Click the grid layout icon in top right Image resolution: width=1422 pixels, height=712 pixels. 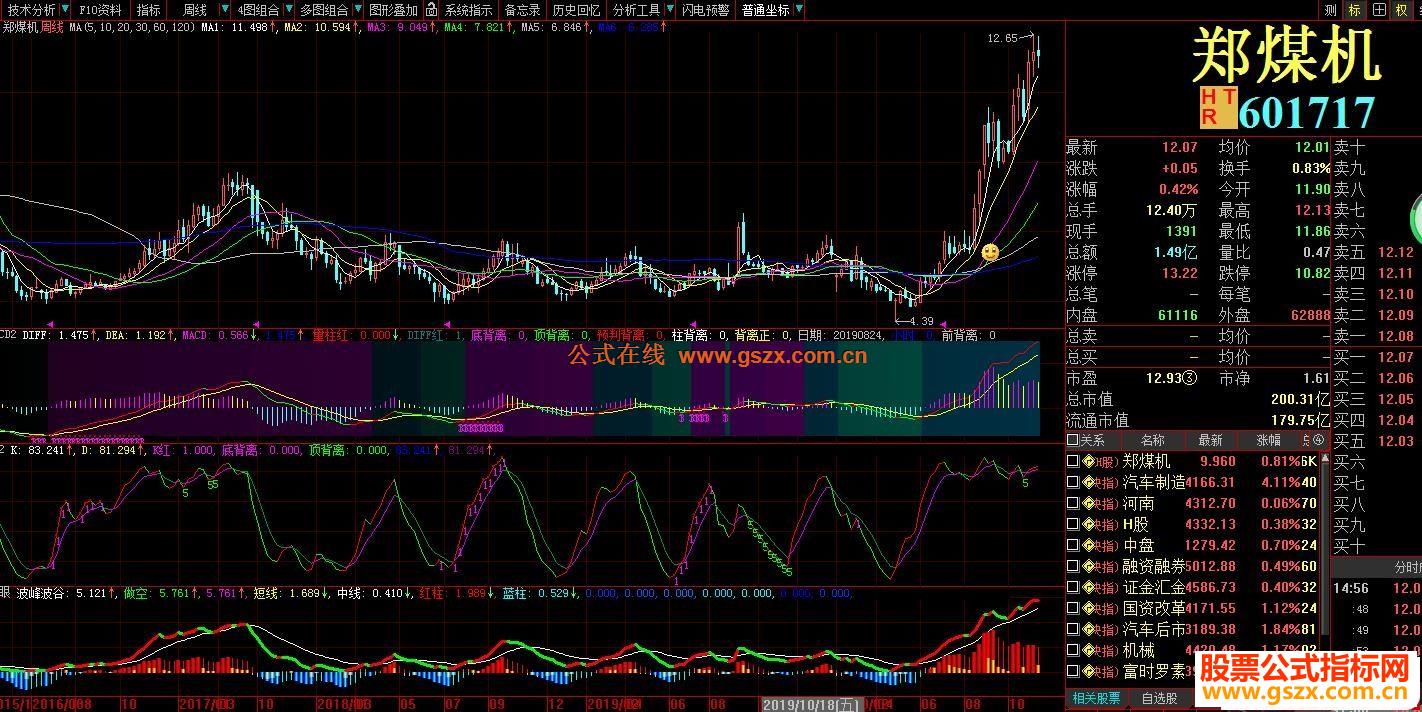point(1379,10)
